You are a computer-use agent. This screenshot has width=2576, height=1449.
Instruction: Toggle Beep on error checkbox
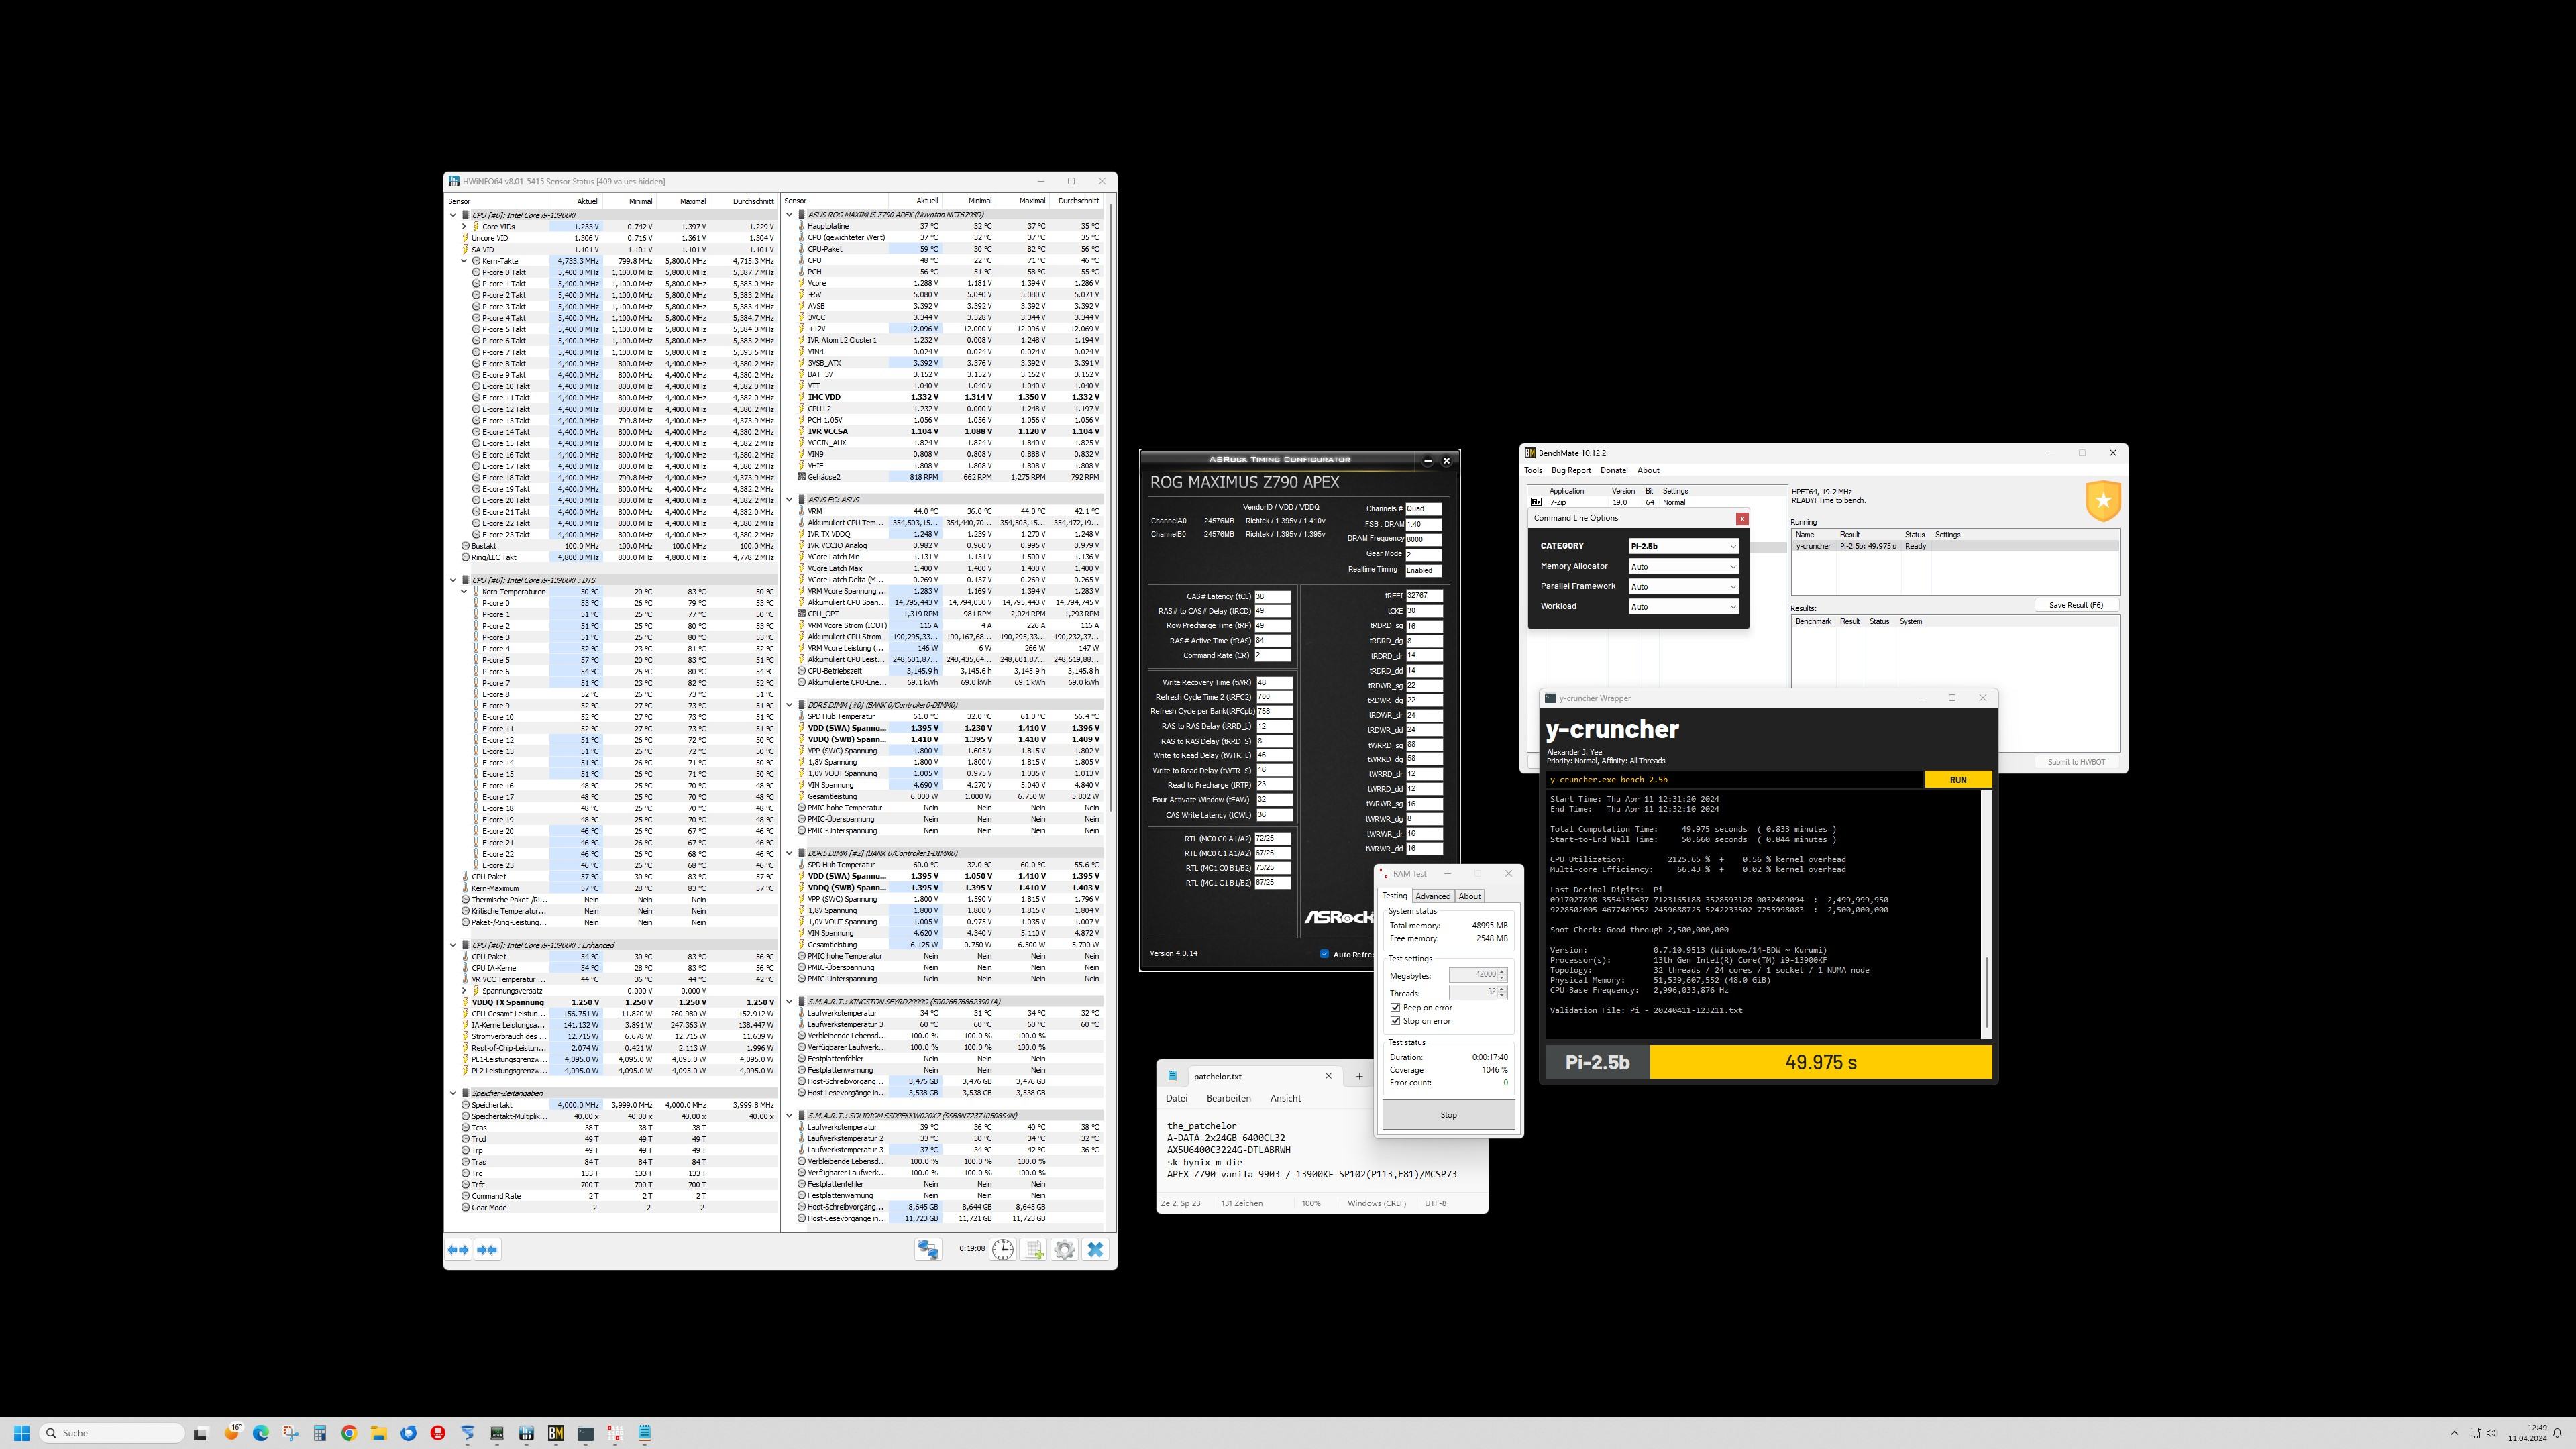coord(1395,1007)
